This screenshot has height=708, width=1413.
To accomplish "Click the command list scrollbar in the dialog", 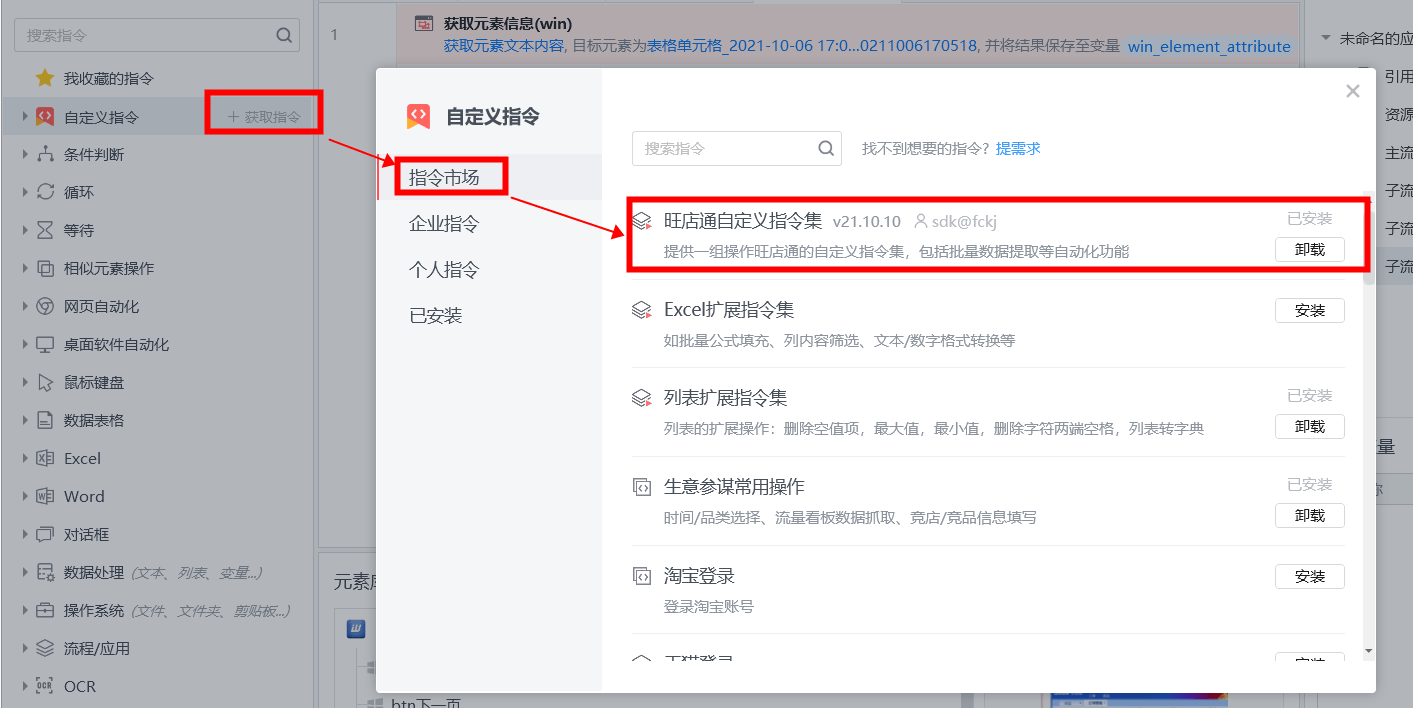I will pyautogui.click(x=1367, y=250).
